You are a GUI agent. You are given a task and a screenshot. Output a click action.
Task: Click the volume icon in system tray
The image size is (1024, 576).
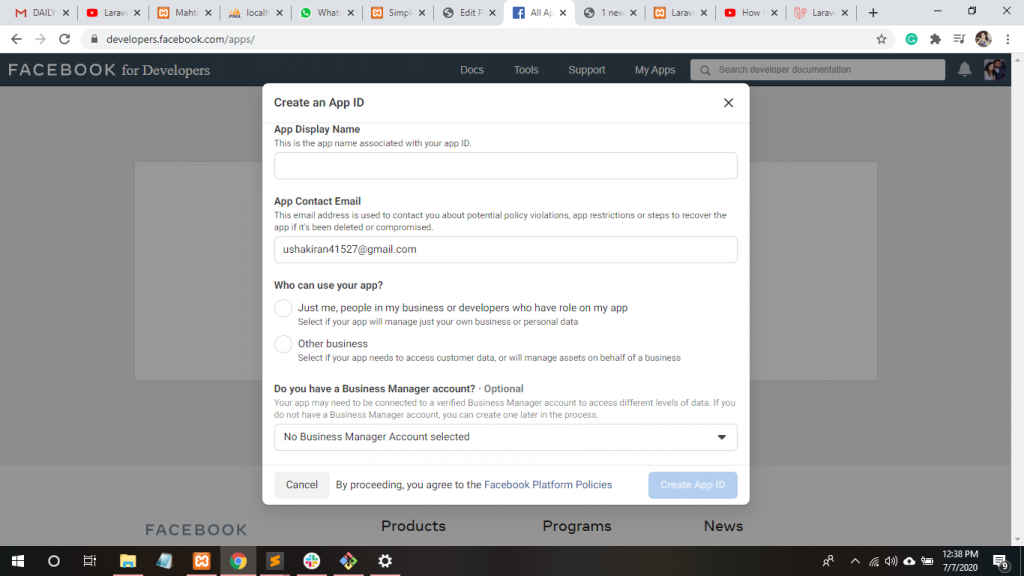click(891, 562)
